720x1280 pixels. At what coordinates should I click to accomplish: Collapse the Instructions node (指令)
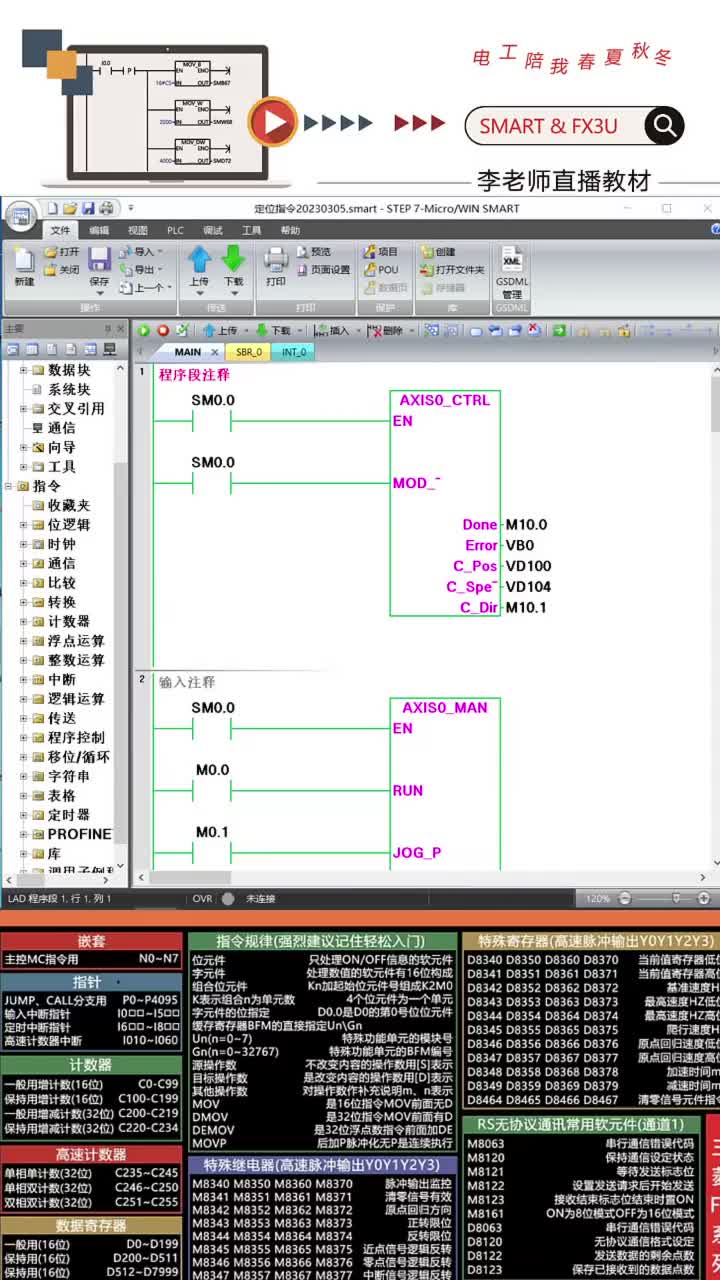pyautogui.click(x=9, y=486)
